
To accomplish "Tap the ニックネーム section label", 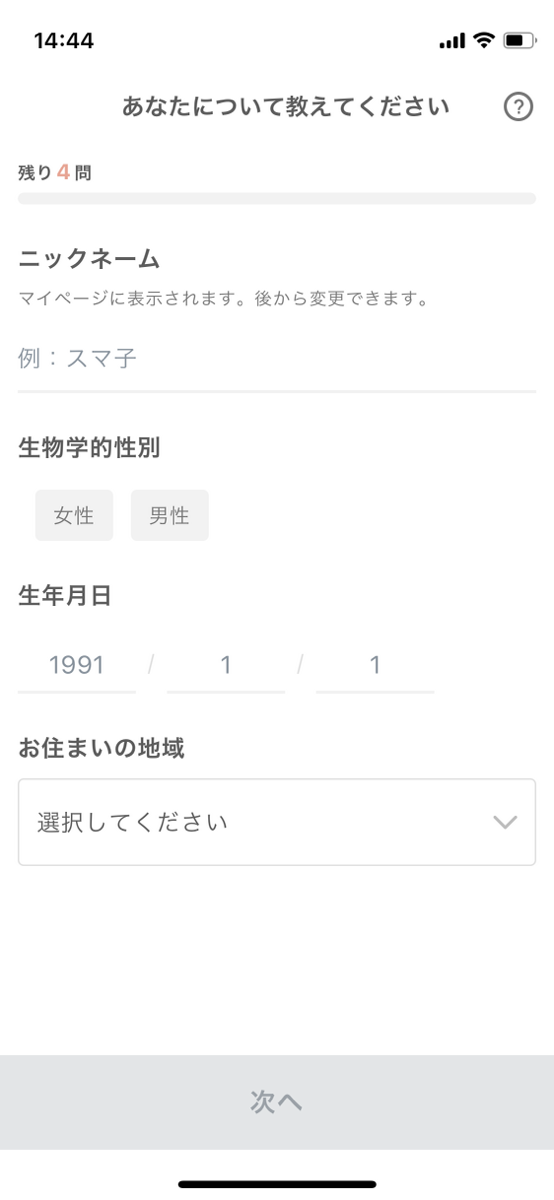I will (90, 259).
